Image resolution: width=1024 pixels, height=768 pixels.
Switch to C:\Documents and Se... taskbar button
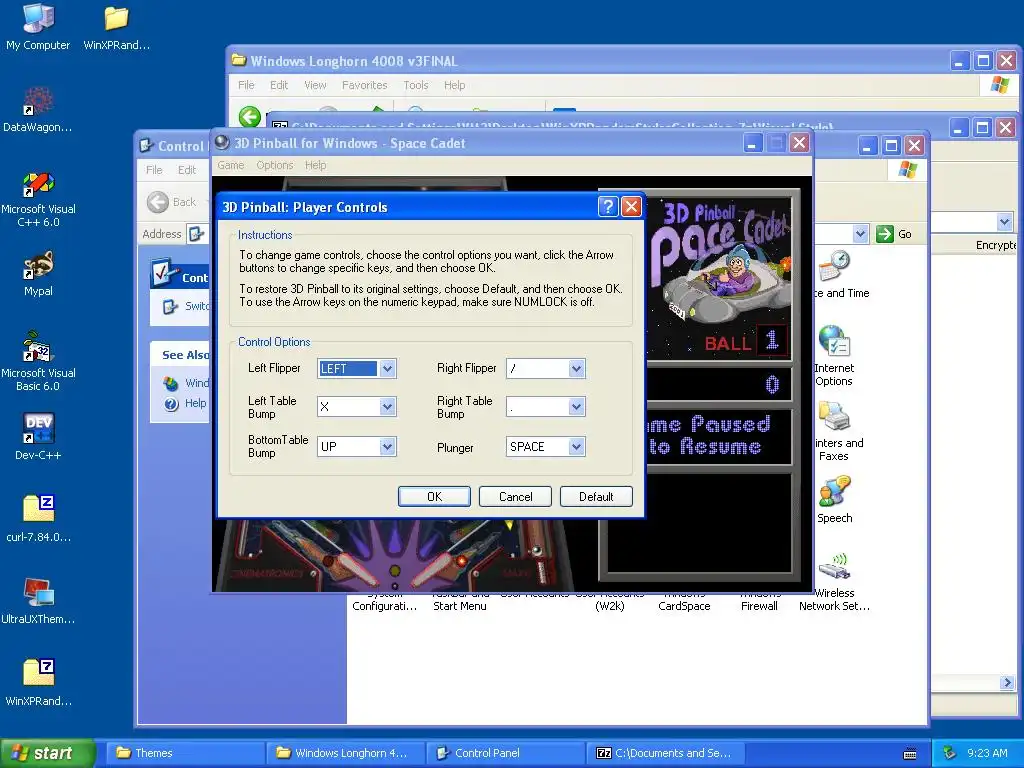pos(667,753)
